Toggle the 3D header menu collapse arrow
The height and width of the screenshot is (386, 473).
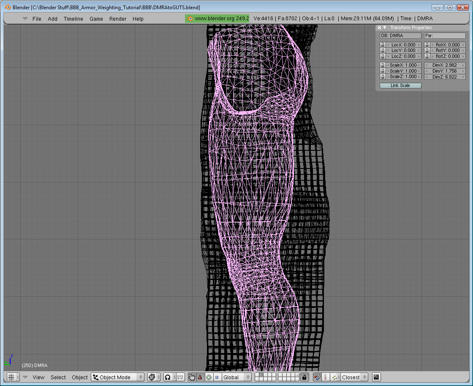click(25, 377)
